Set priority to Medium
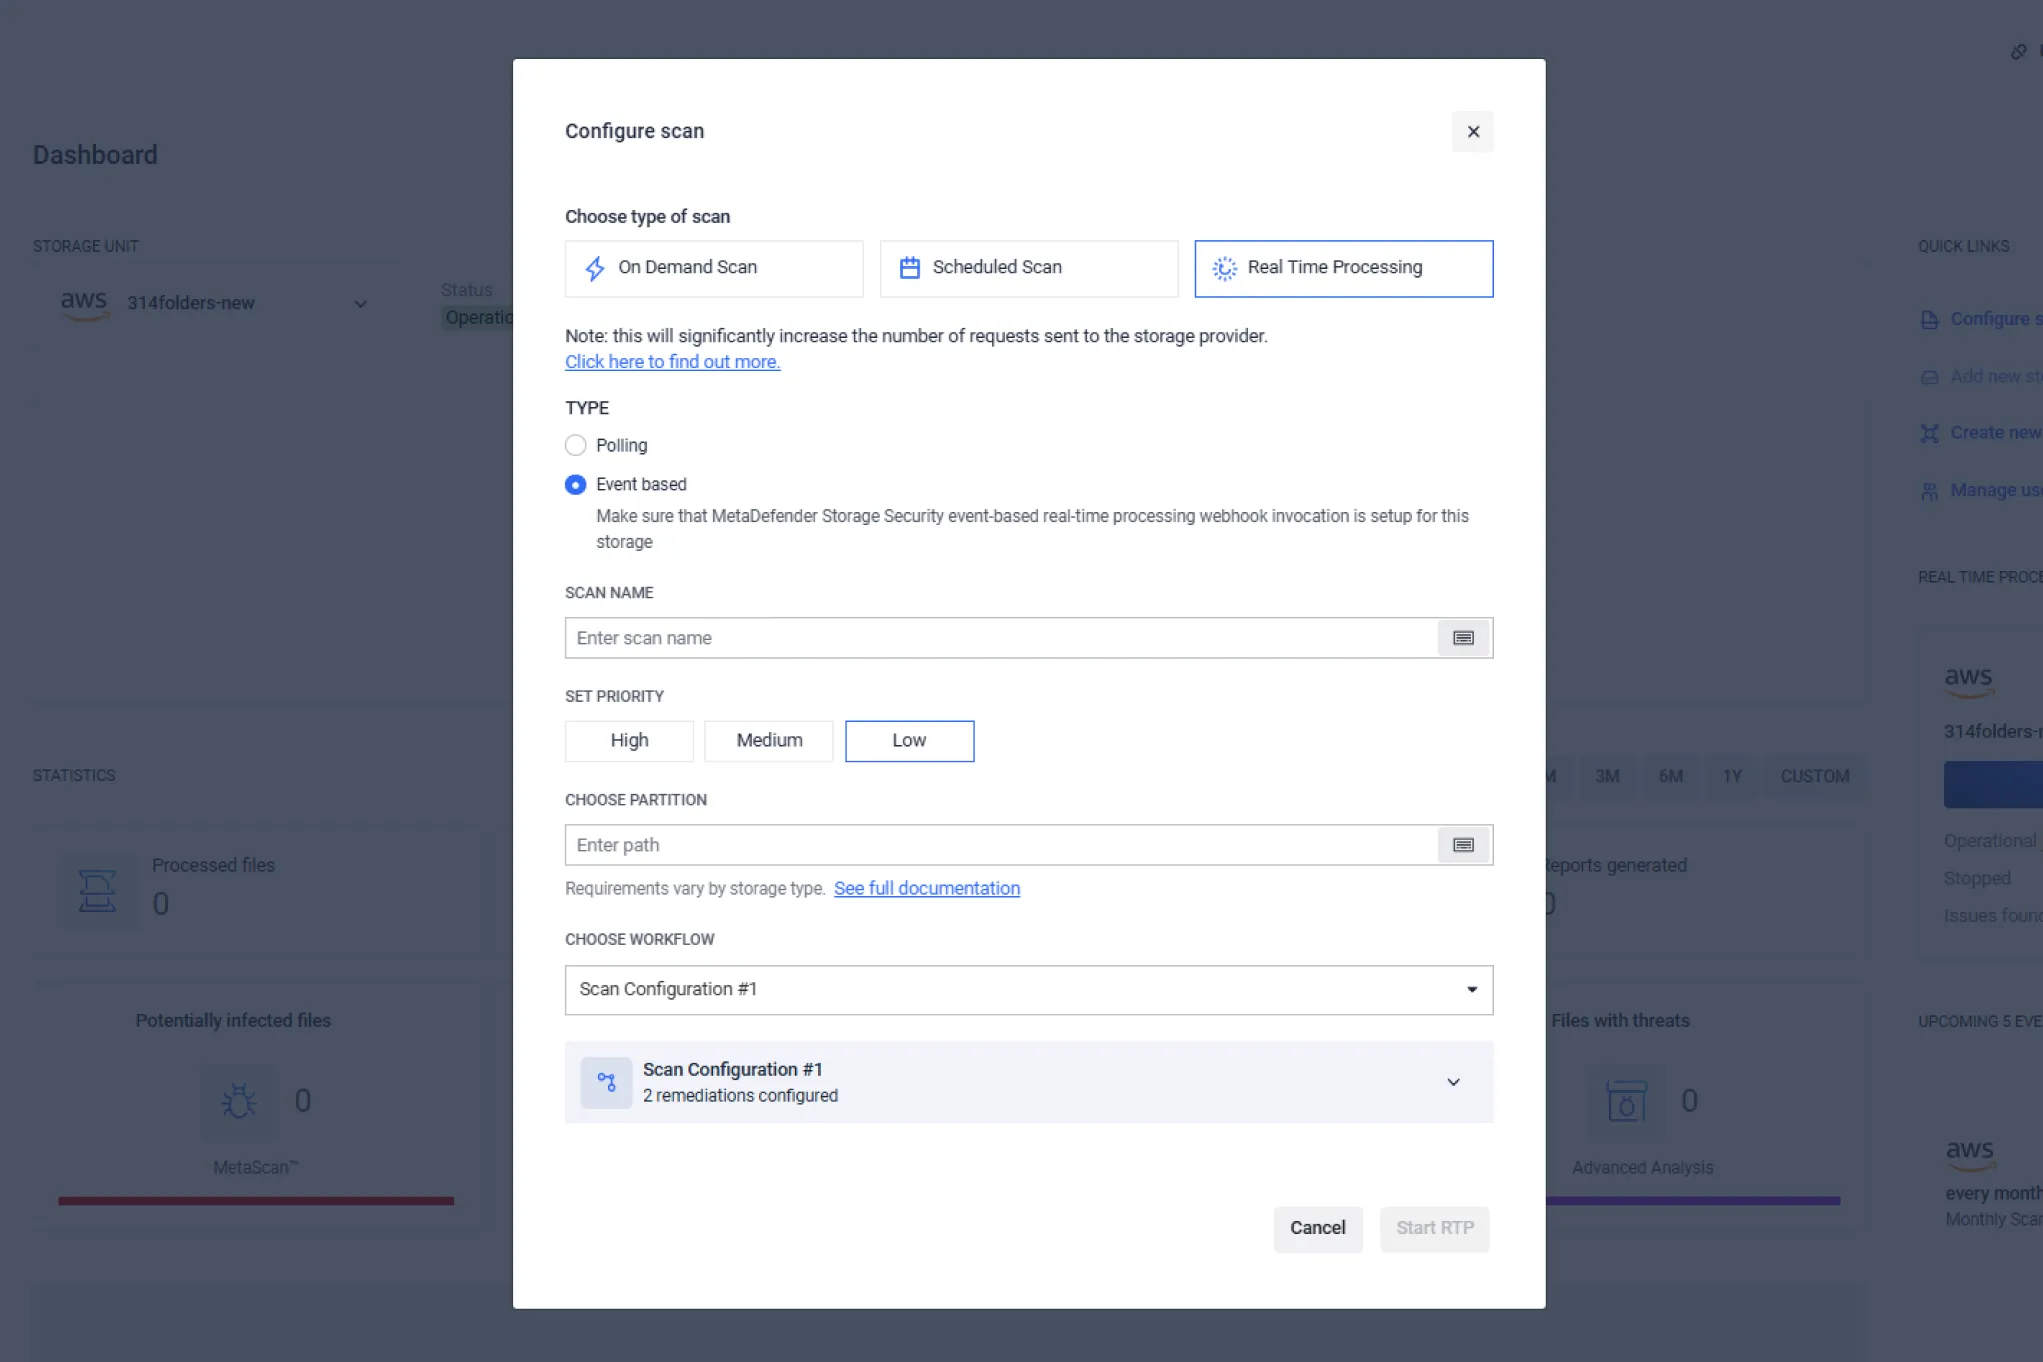This screenshot has width=2043, height=1362. pos(768,741)
